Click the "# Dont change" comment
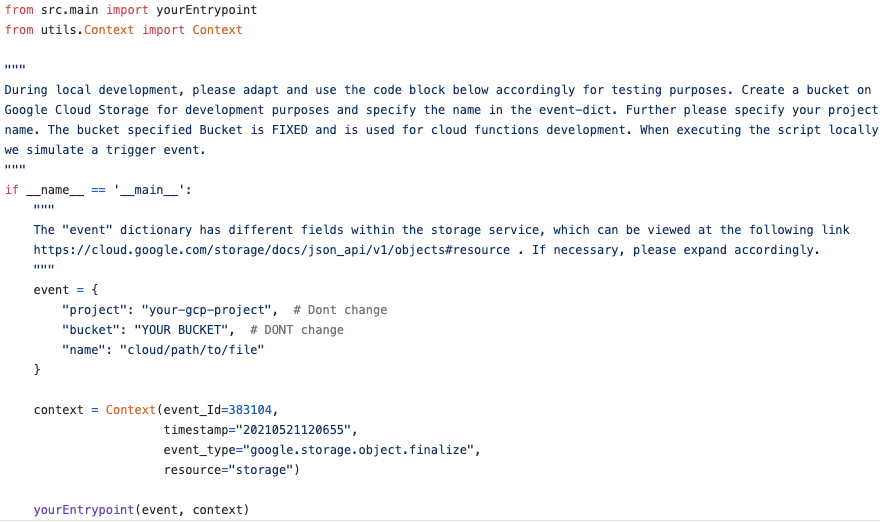 340,310
